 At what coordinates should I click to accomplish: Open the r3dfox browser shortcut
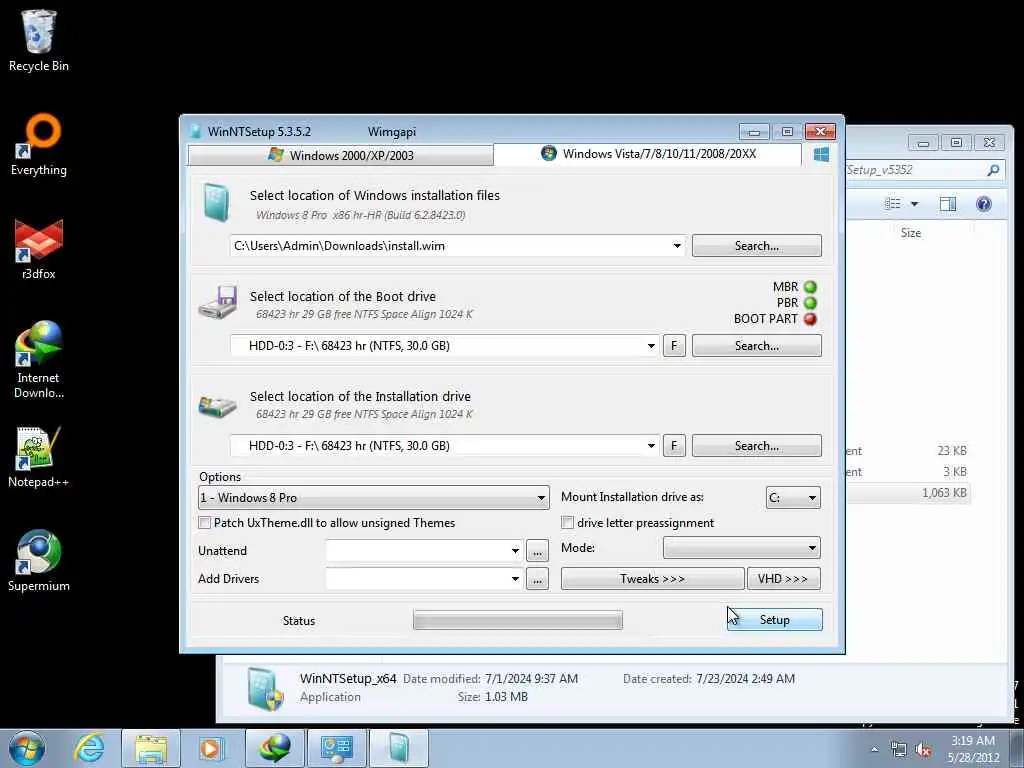pyautogui.click(x=39, y=249)
